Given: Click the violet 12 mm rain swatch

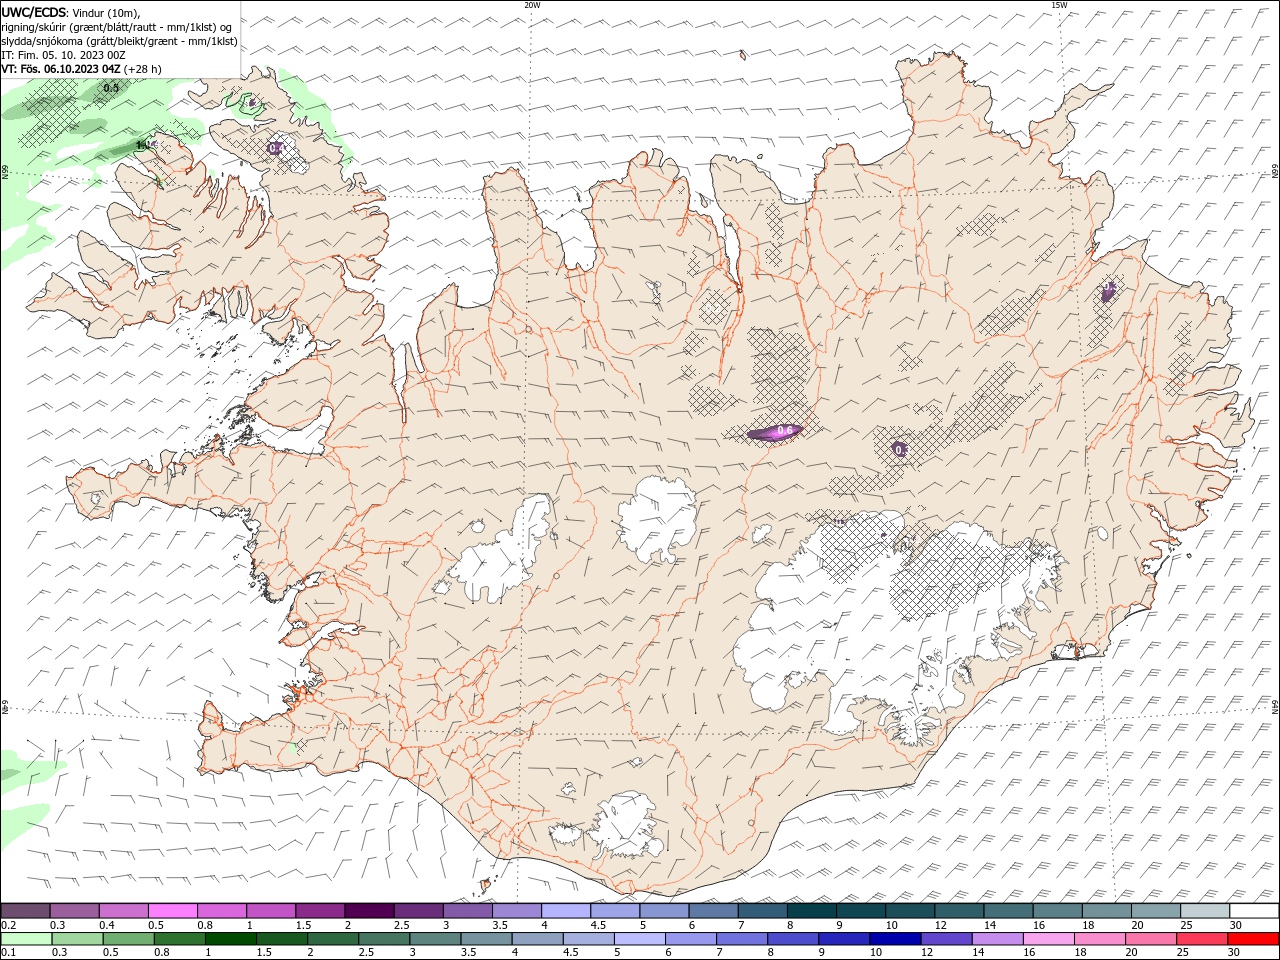Looking at the screenshot, I should (x=946, y=939).
